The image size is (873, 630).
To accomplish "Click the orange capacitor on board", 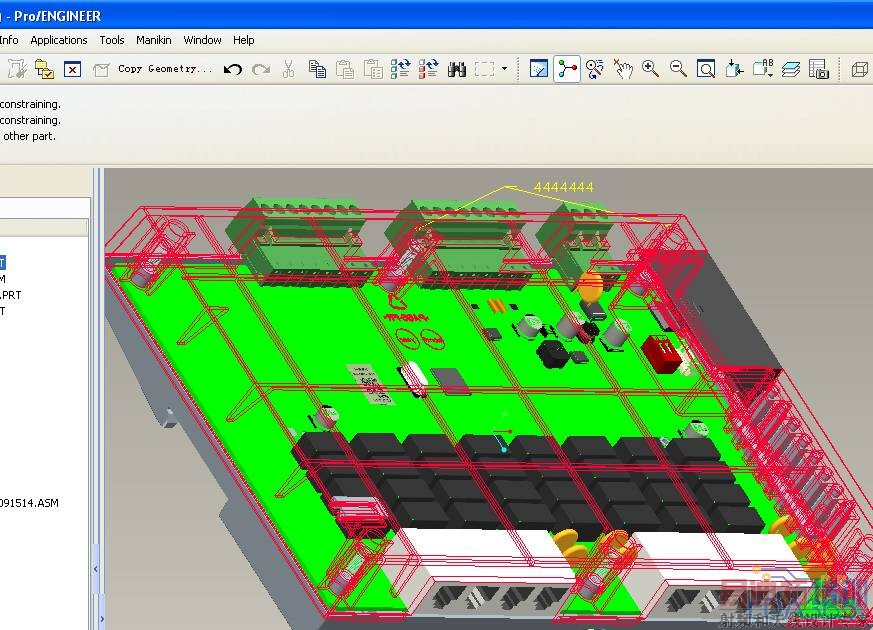I will coord(590,285).
